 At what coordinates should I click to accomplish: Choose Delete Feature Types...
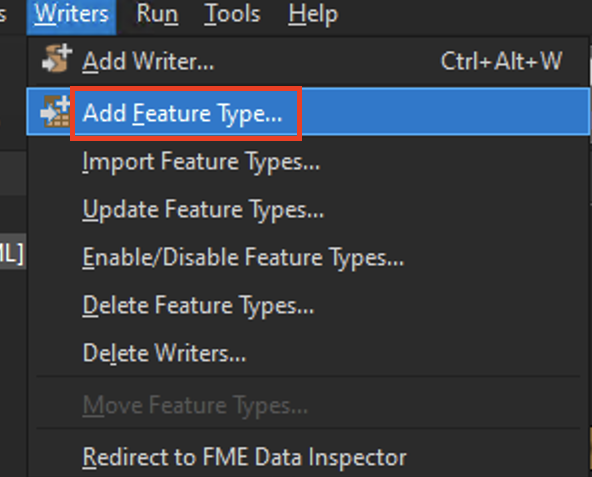pyautogui.click(x=198, y=306)
